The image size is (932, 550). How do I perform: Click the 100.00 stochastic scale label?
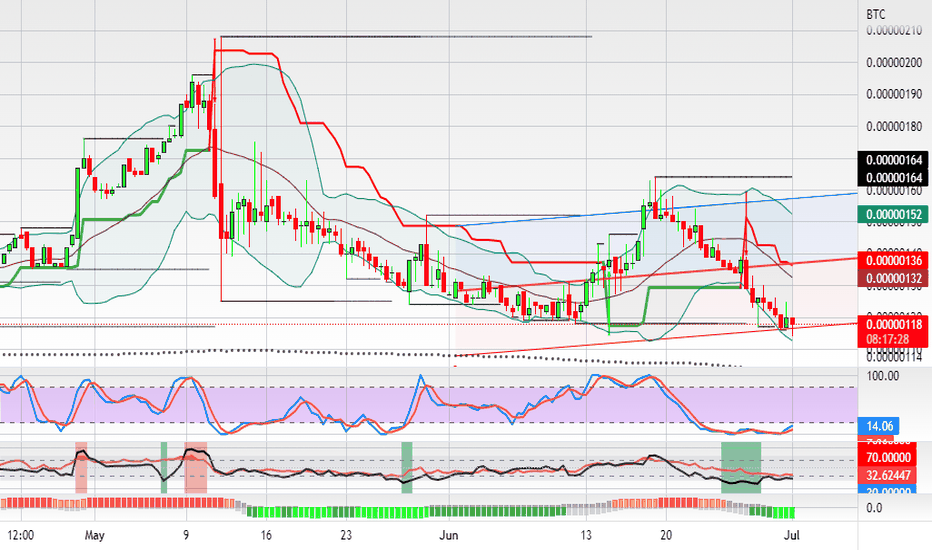tap(883, 376)
